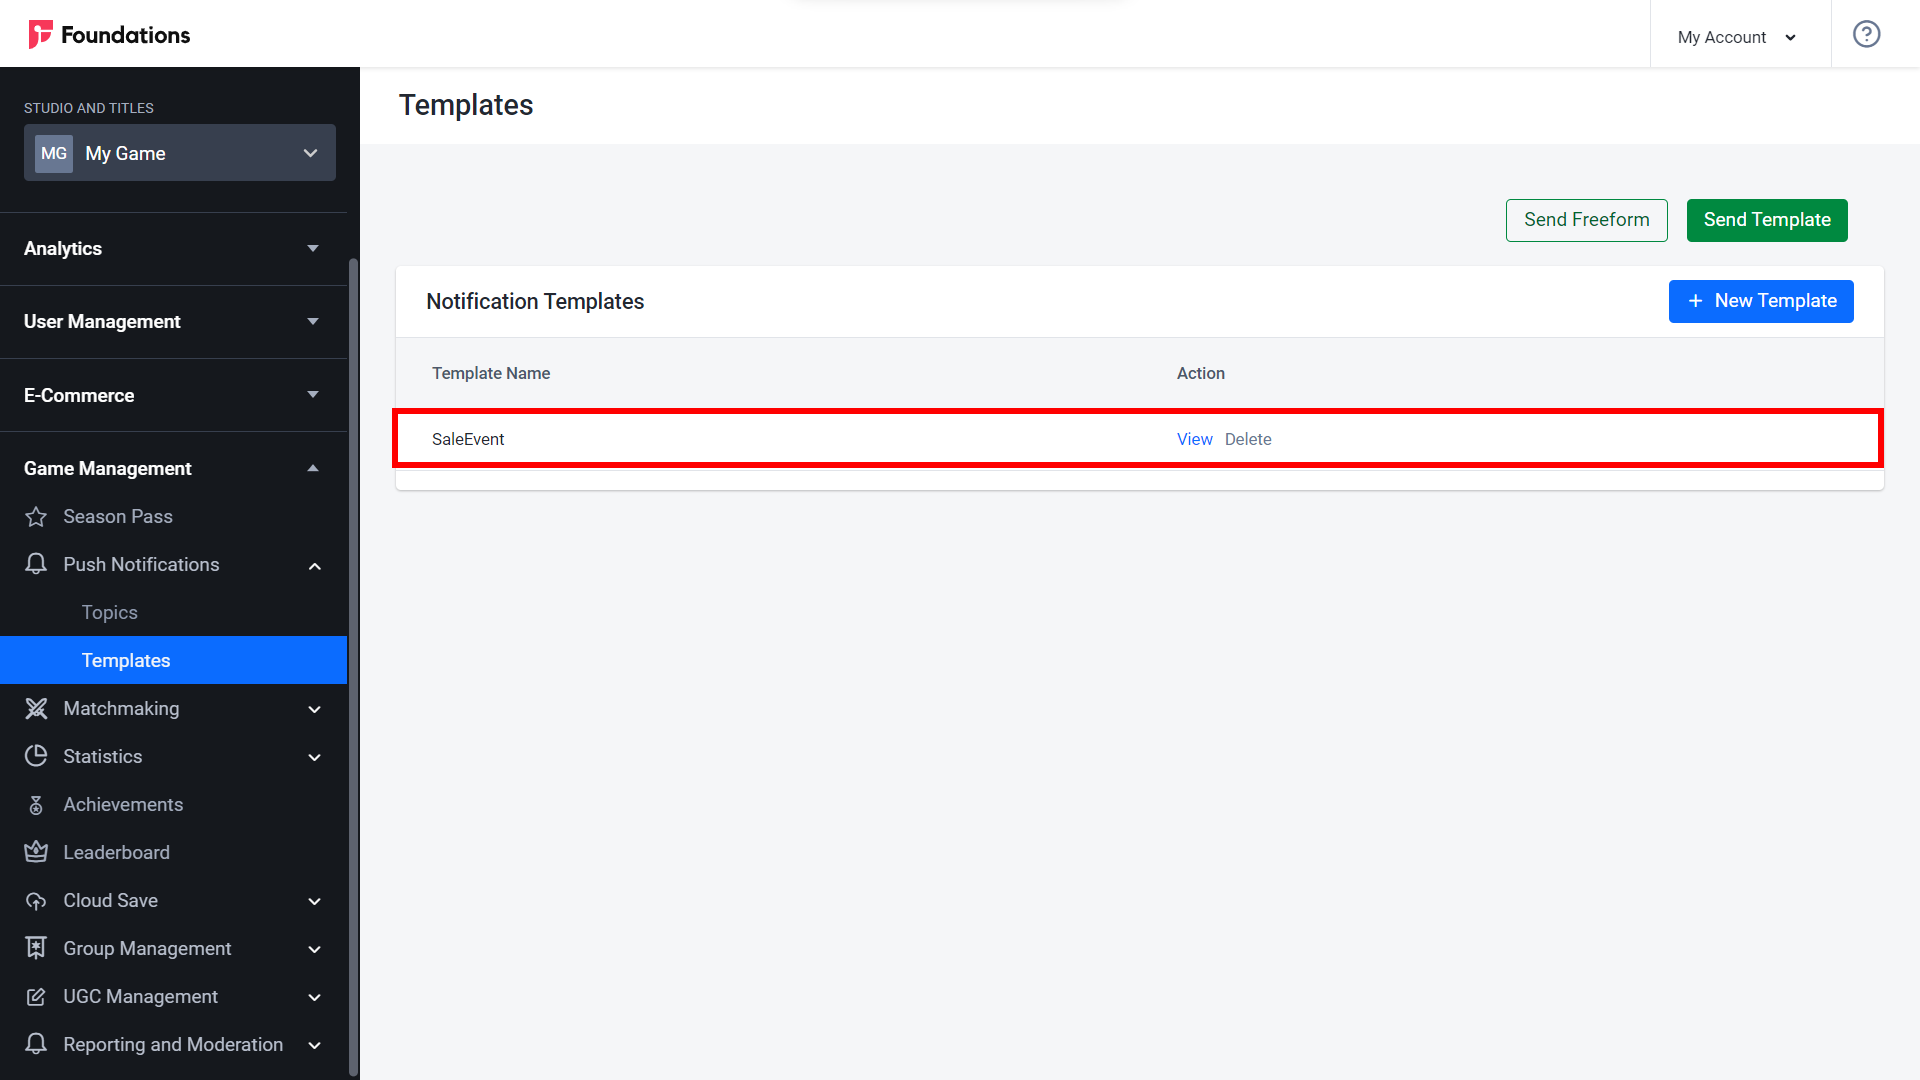Screen dimensions: 1920x1080
Task: Click the New Template button
Action: point(1762,301)
